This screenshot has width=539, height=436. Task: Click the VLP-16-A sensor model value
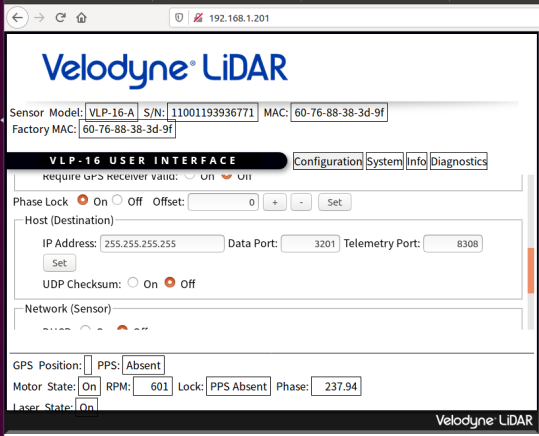[x=111, y=112]
